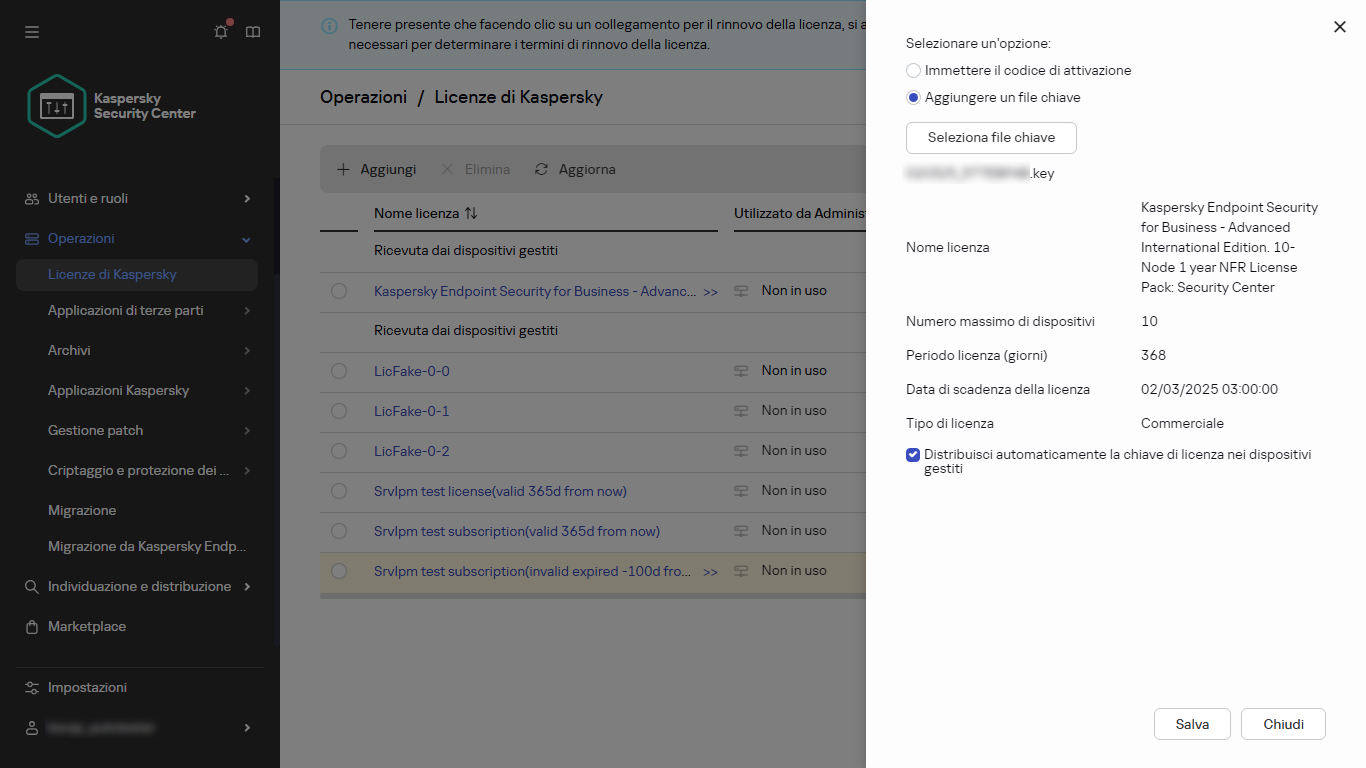Open the notifications bell icon
1366x768 pixels.
(x=221, y=32)
